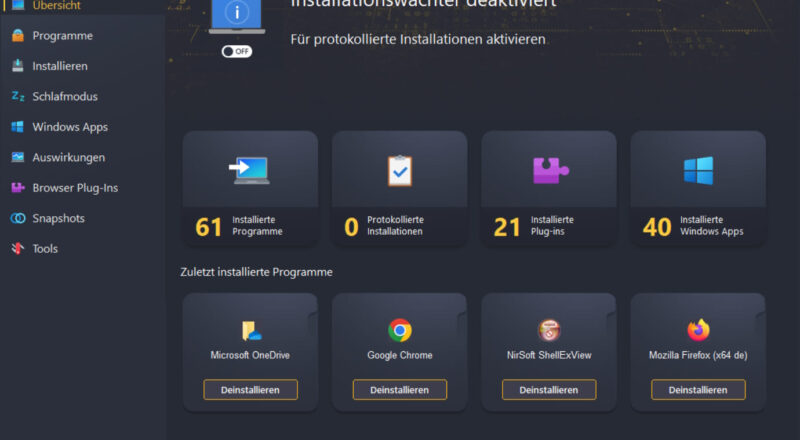This screenshot has height=440, width=800.
Task: Click 'Installierte Windows Apps' label
Action: [x=711, y=226]
